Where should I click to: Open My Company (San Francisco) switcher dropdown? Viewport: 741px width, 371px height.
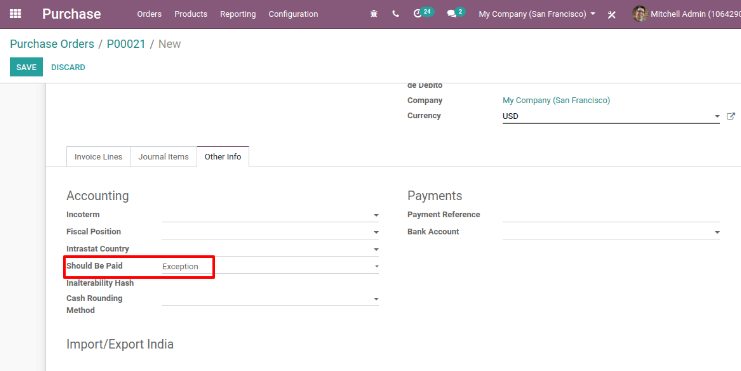click(537, 14)
